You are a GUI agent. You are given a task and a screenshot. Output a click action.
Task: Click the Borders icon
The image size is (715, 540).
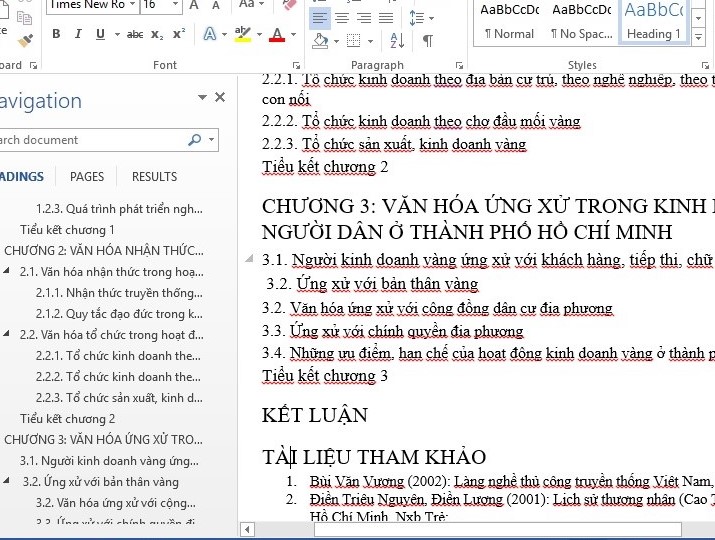(353, 41)
